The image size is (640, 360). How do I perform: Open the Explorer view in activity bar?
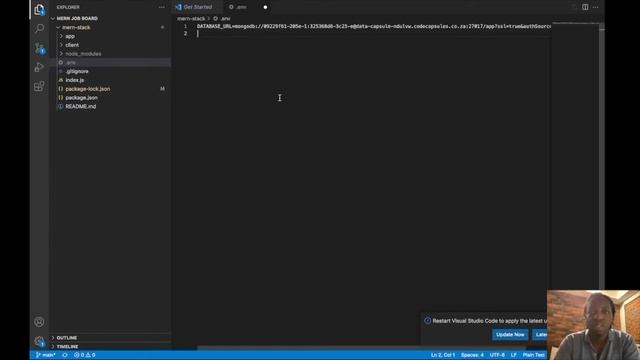[x=39, y=10]
